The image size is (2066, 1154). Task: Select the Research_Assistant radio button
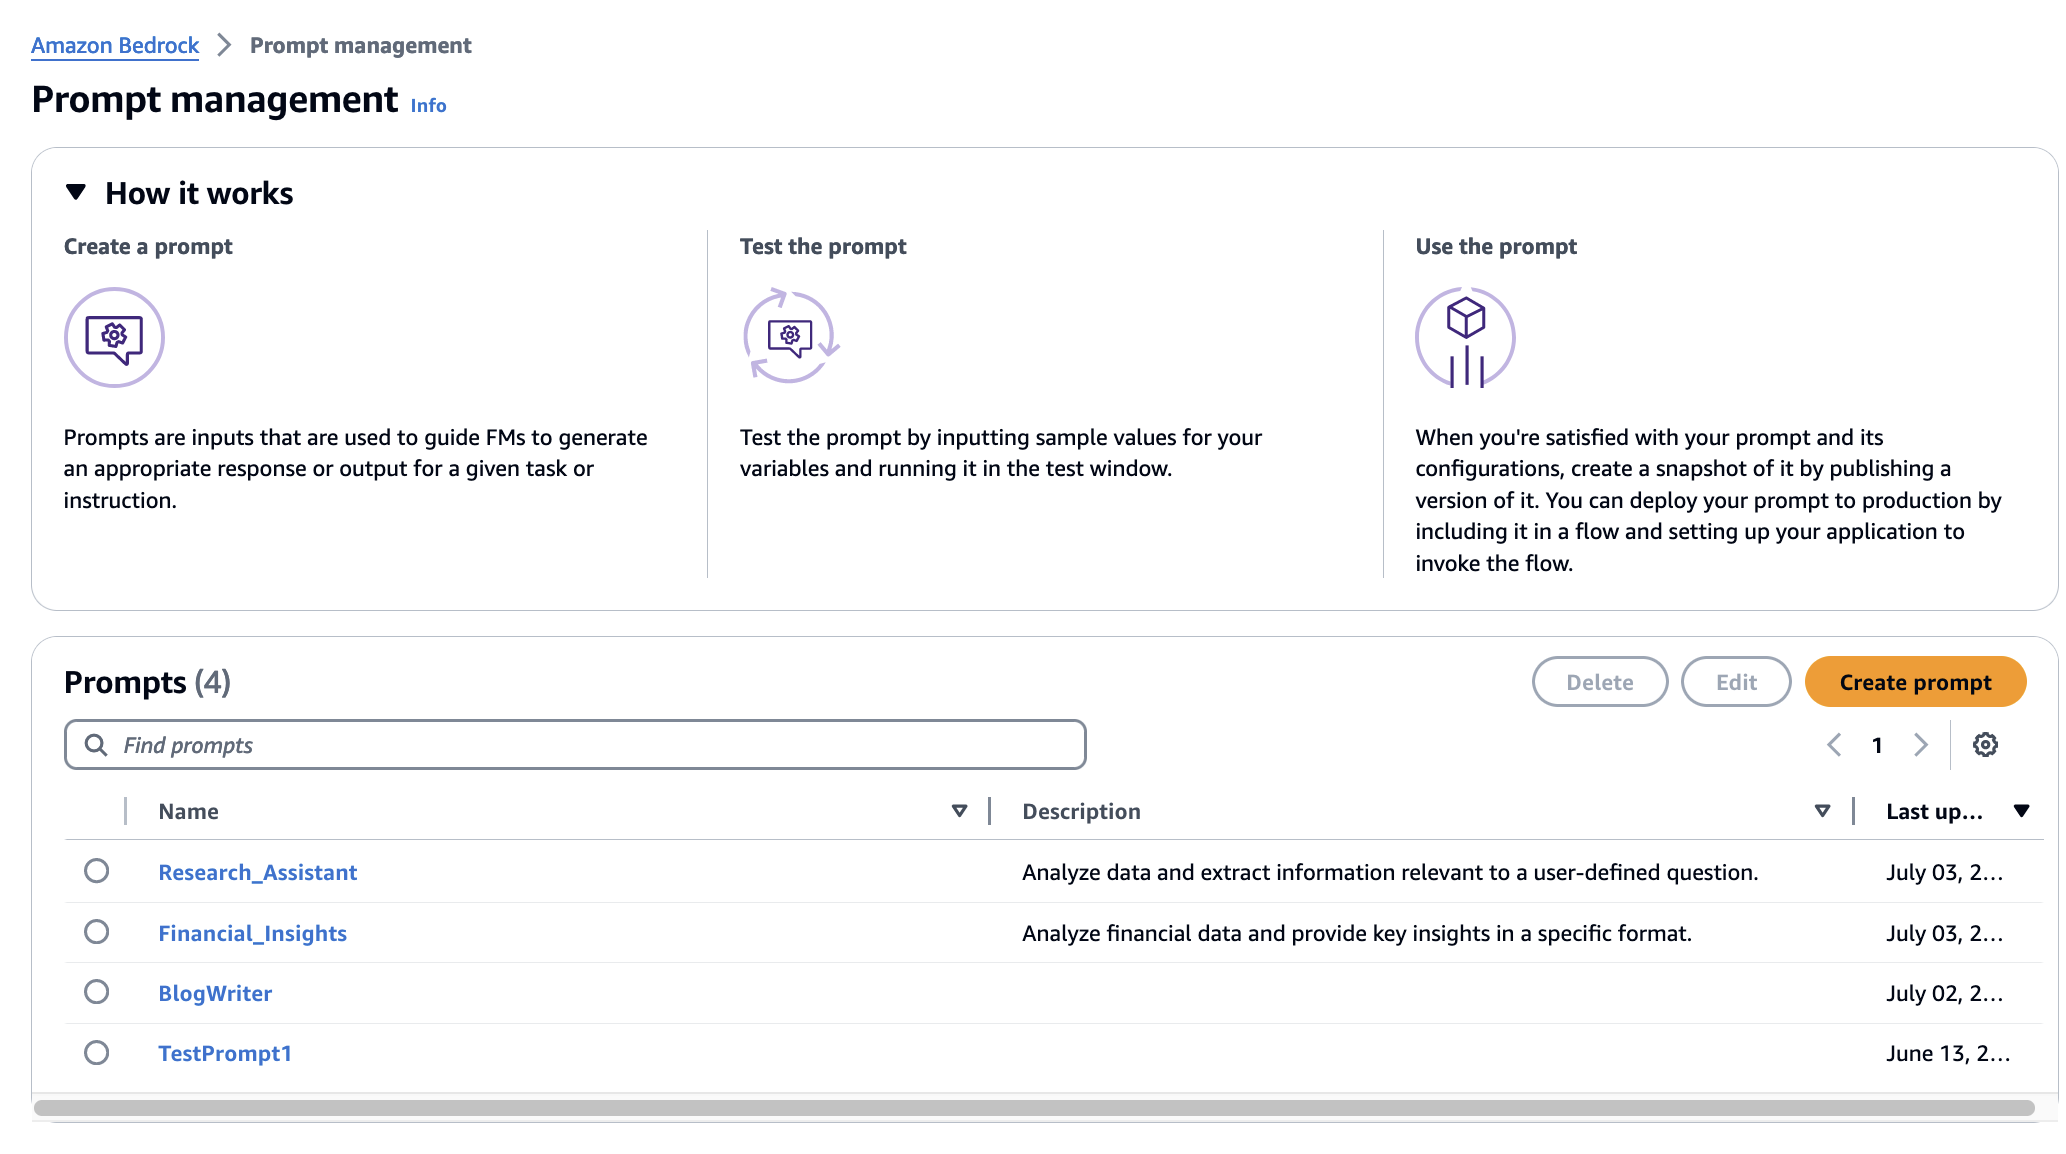click(97, 871)
